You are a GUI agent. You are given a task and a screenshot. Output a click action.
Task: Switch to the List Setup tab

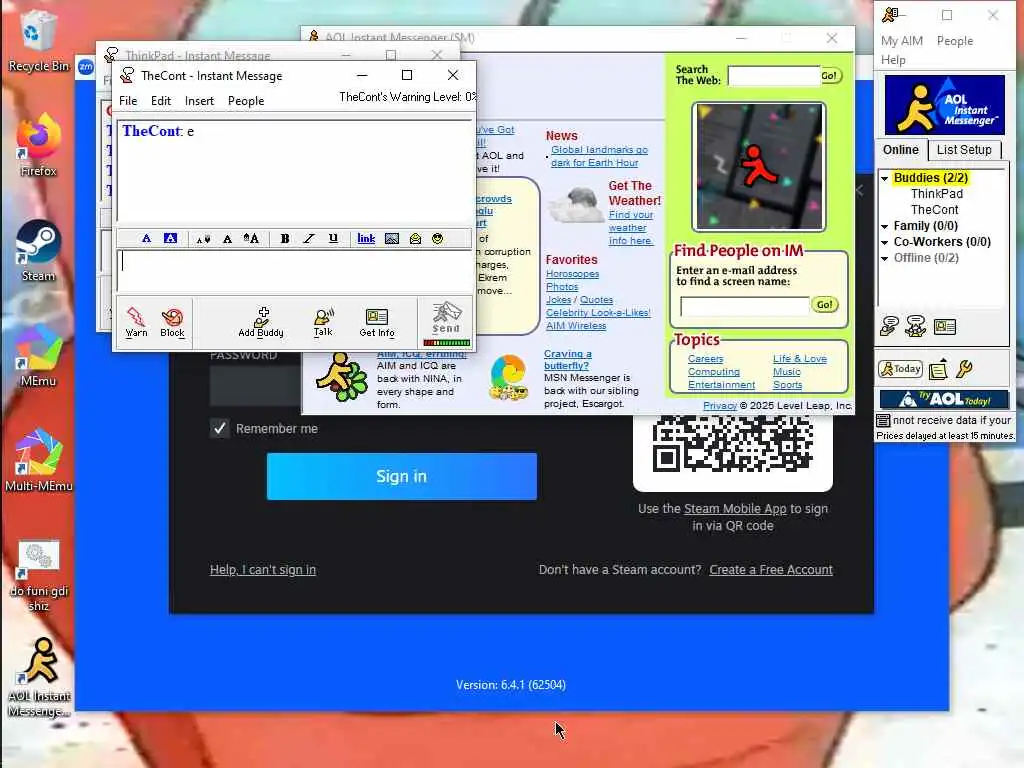(964, 150)
